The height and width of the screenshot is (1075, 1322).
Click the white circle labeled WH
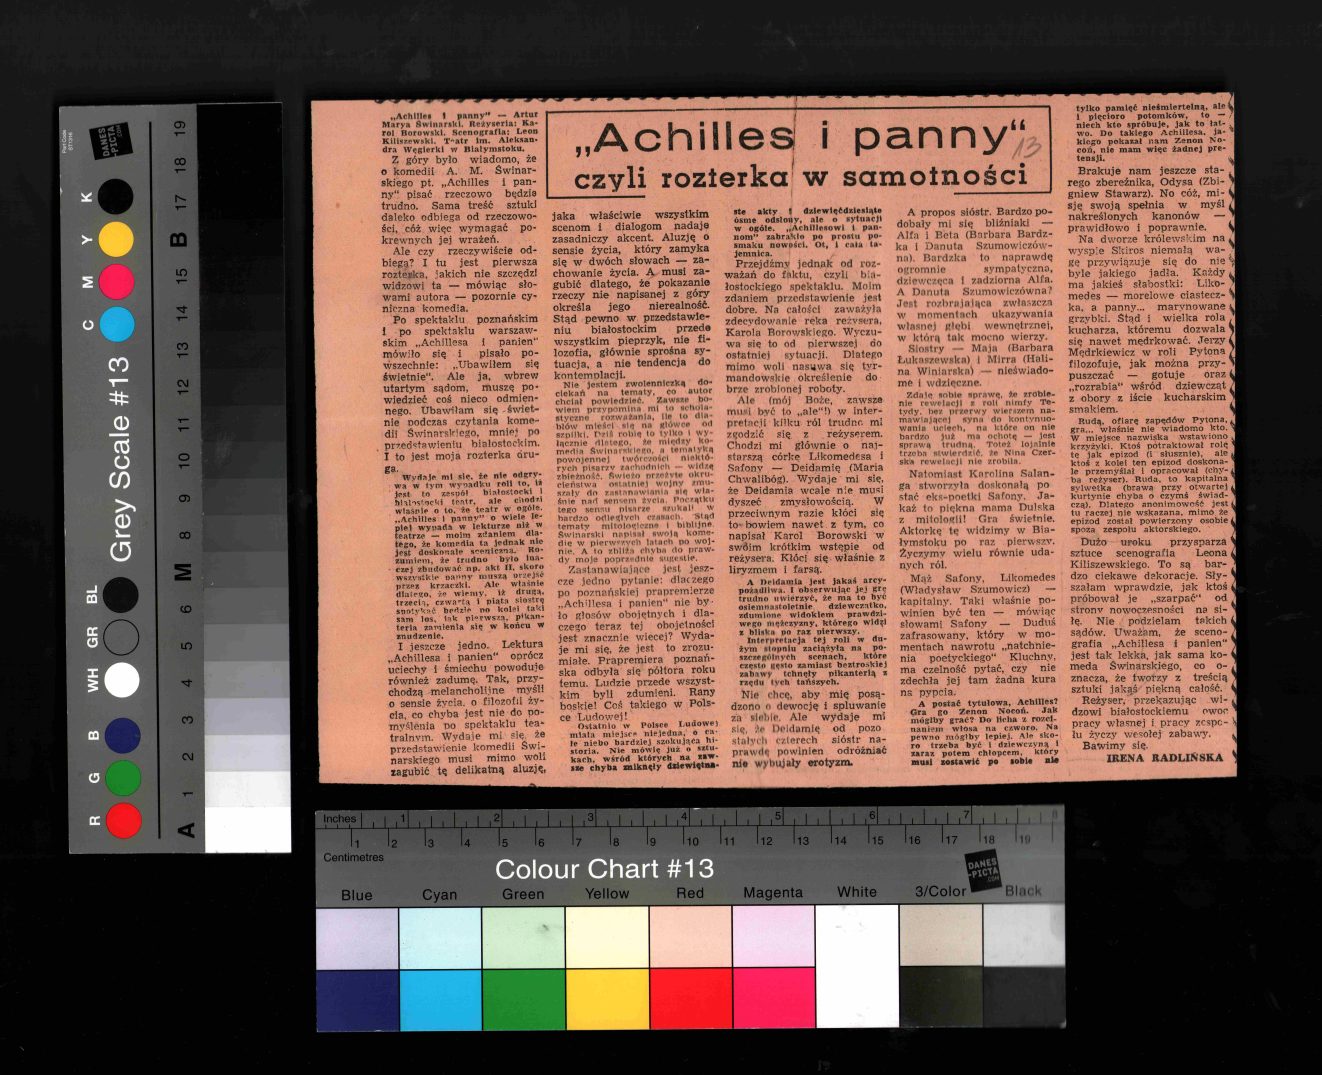point(122,680)
